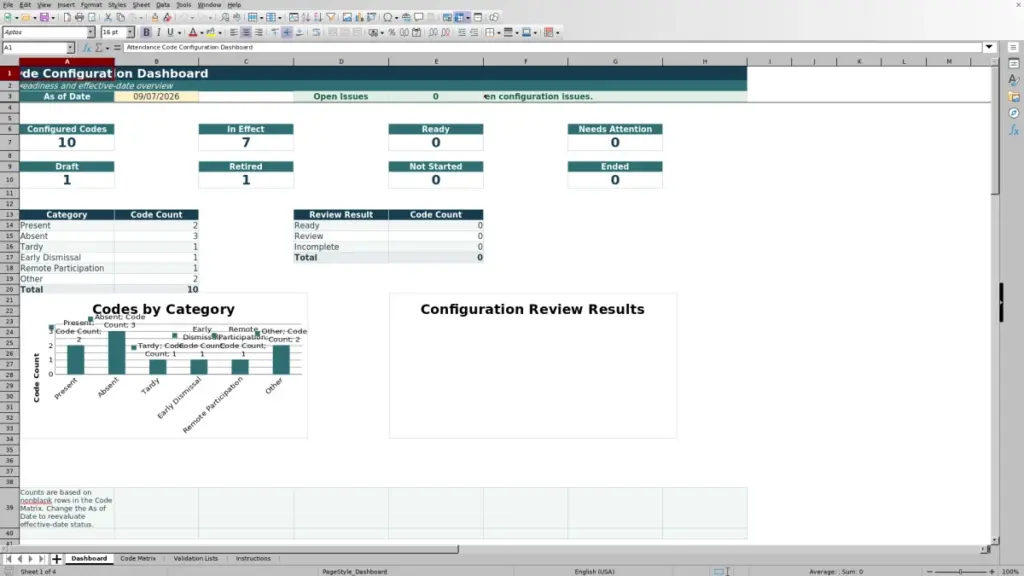This screenshot has height=576, width=1024.
Task: Toggle Align Left
Action: (x=233, y=32)
